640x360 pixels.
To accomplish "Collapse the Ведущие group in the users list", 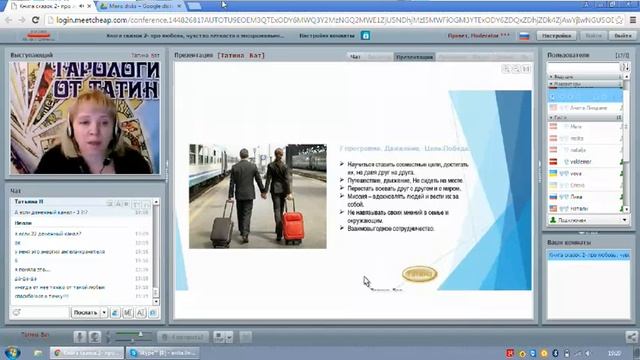I will pyautogui.click(x=585, y=77).
